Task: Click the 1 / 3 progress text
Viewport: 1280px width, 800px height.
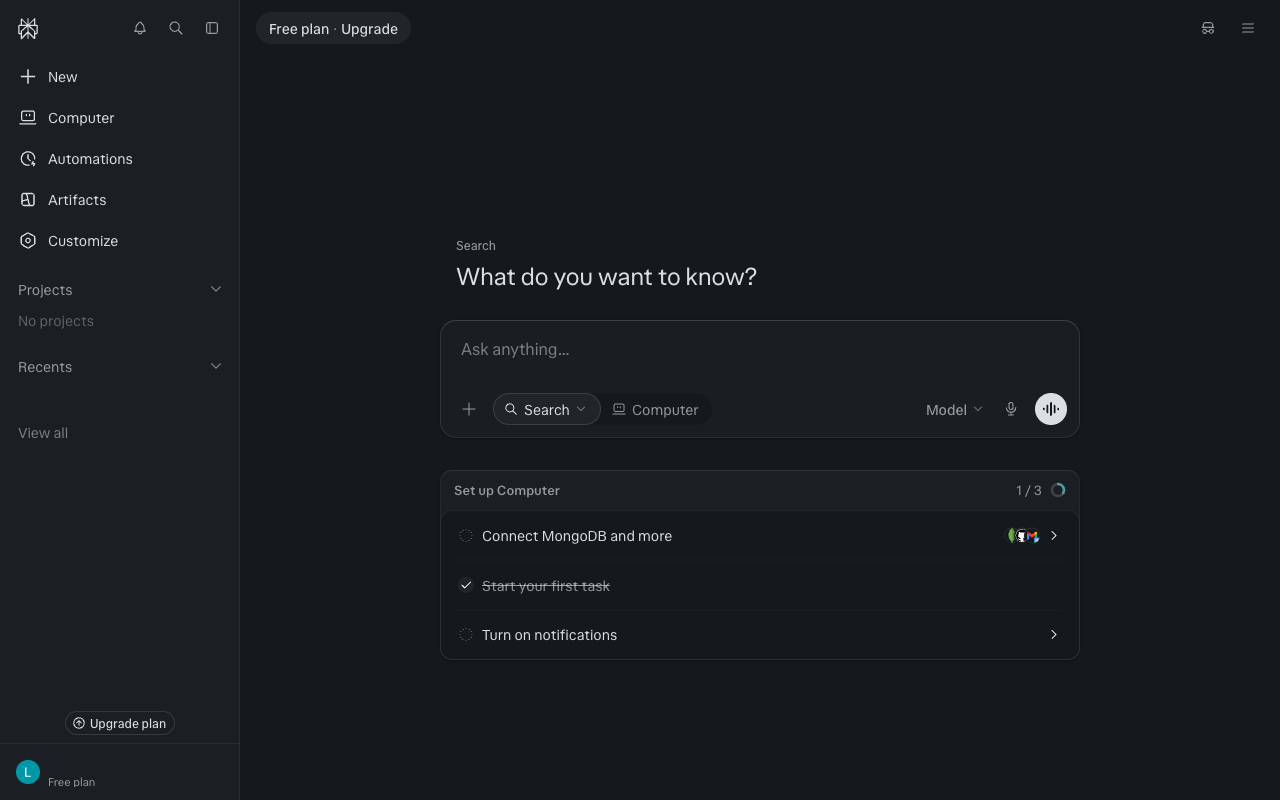Action: pos(1029,490)
